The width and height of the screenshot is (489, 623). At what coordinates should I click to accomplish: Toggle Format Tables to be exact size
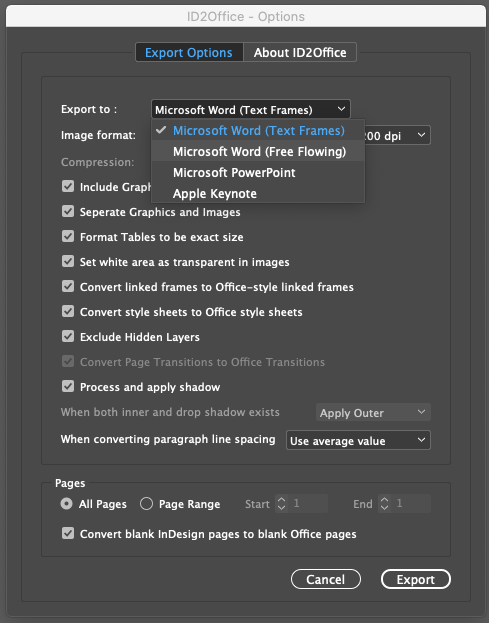(x=68, y=236)
